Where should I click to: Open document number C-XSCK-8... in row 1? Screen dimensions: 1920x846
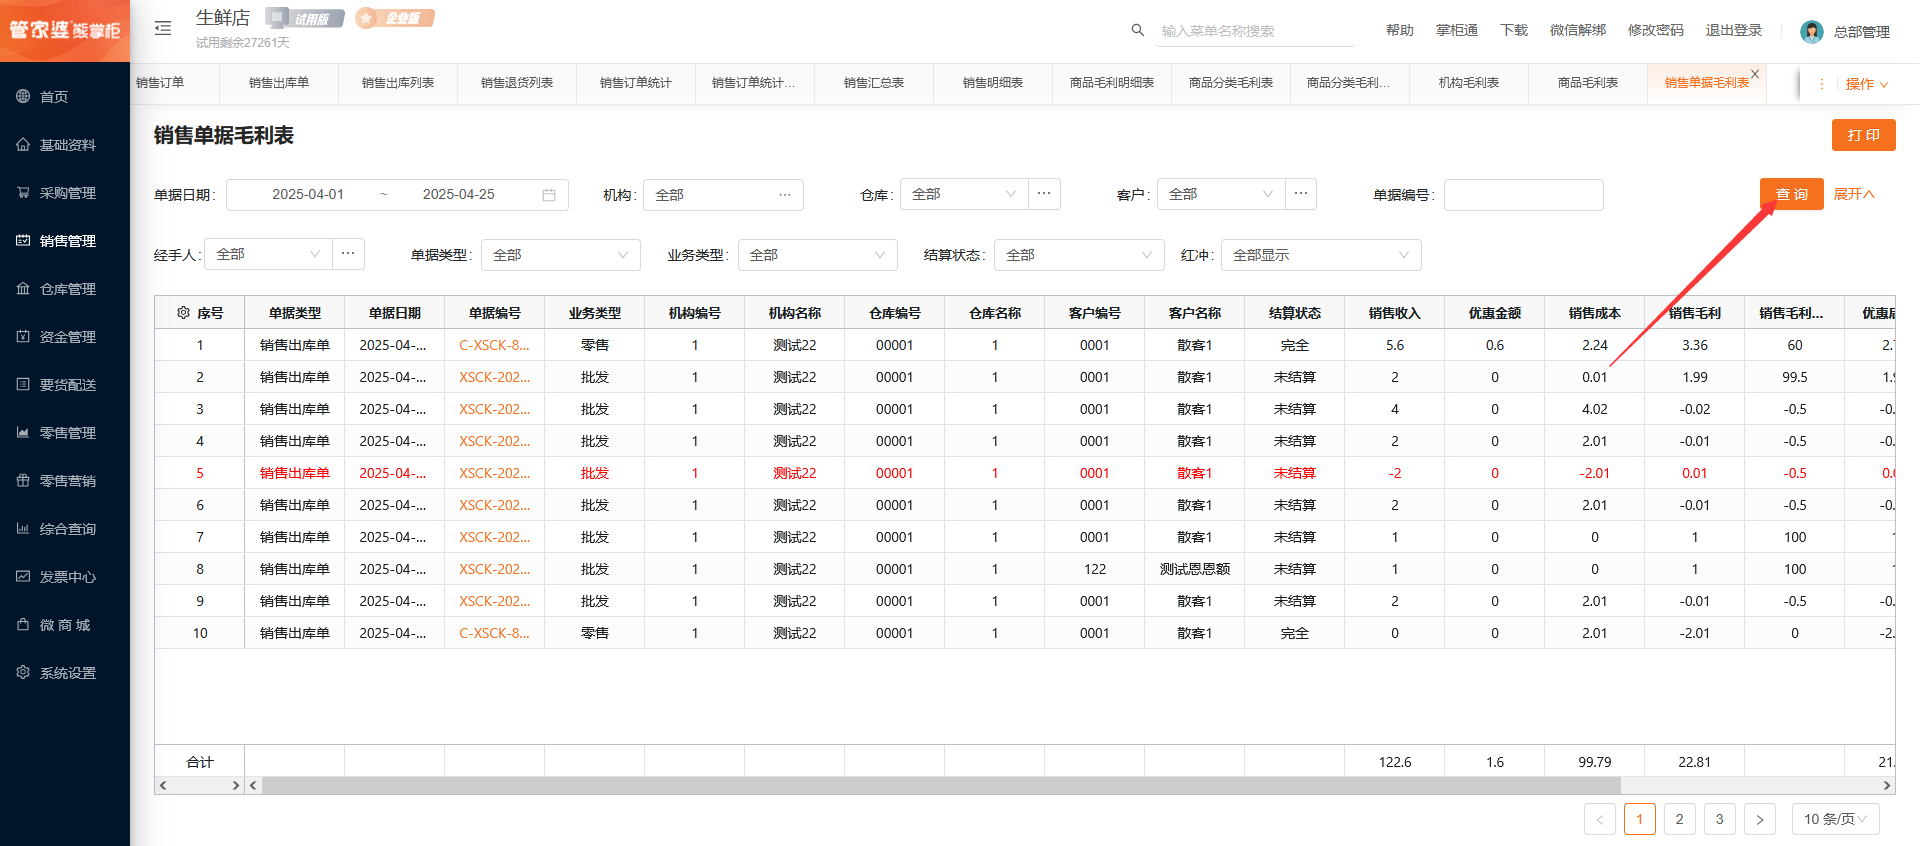point(495,345)
